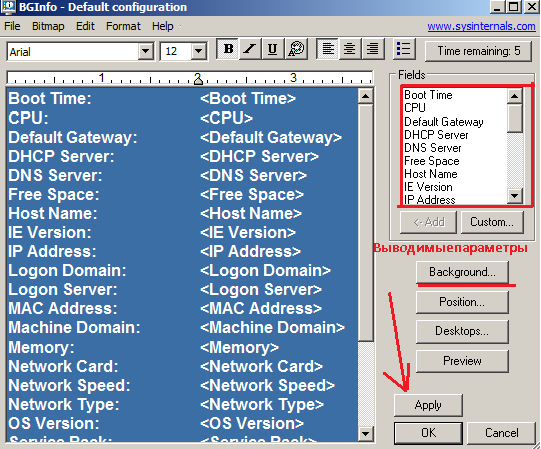
Task: Toggle italic text formatting
Action: click(x=250, y=49)
